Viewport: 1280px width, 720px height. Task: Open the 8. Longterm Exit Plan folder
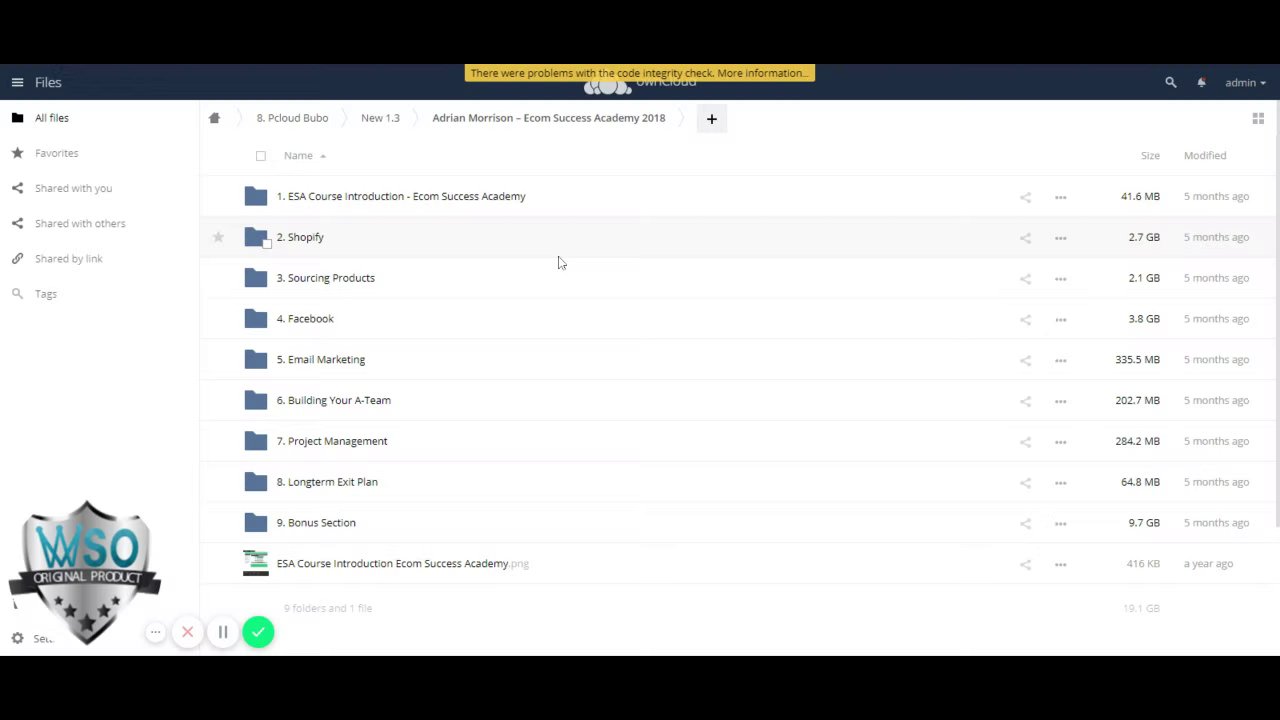[x=327, y=482]
